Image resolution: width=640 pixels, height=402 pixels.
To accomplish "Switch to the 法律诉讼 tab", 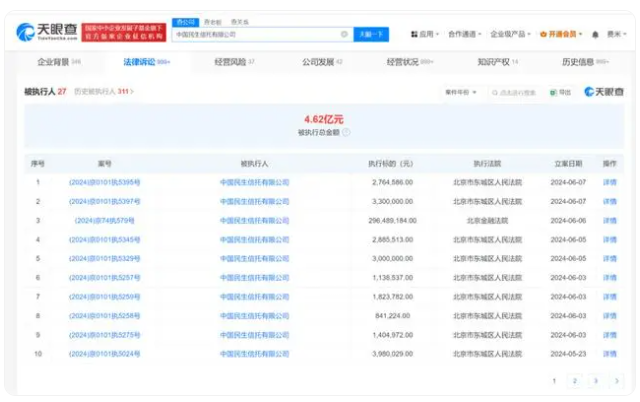I will tap(147, 62).
